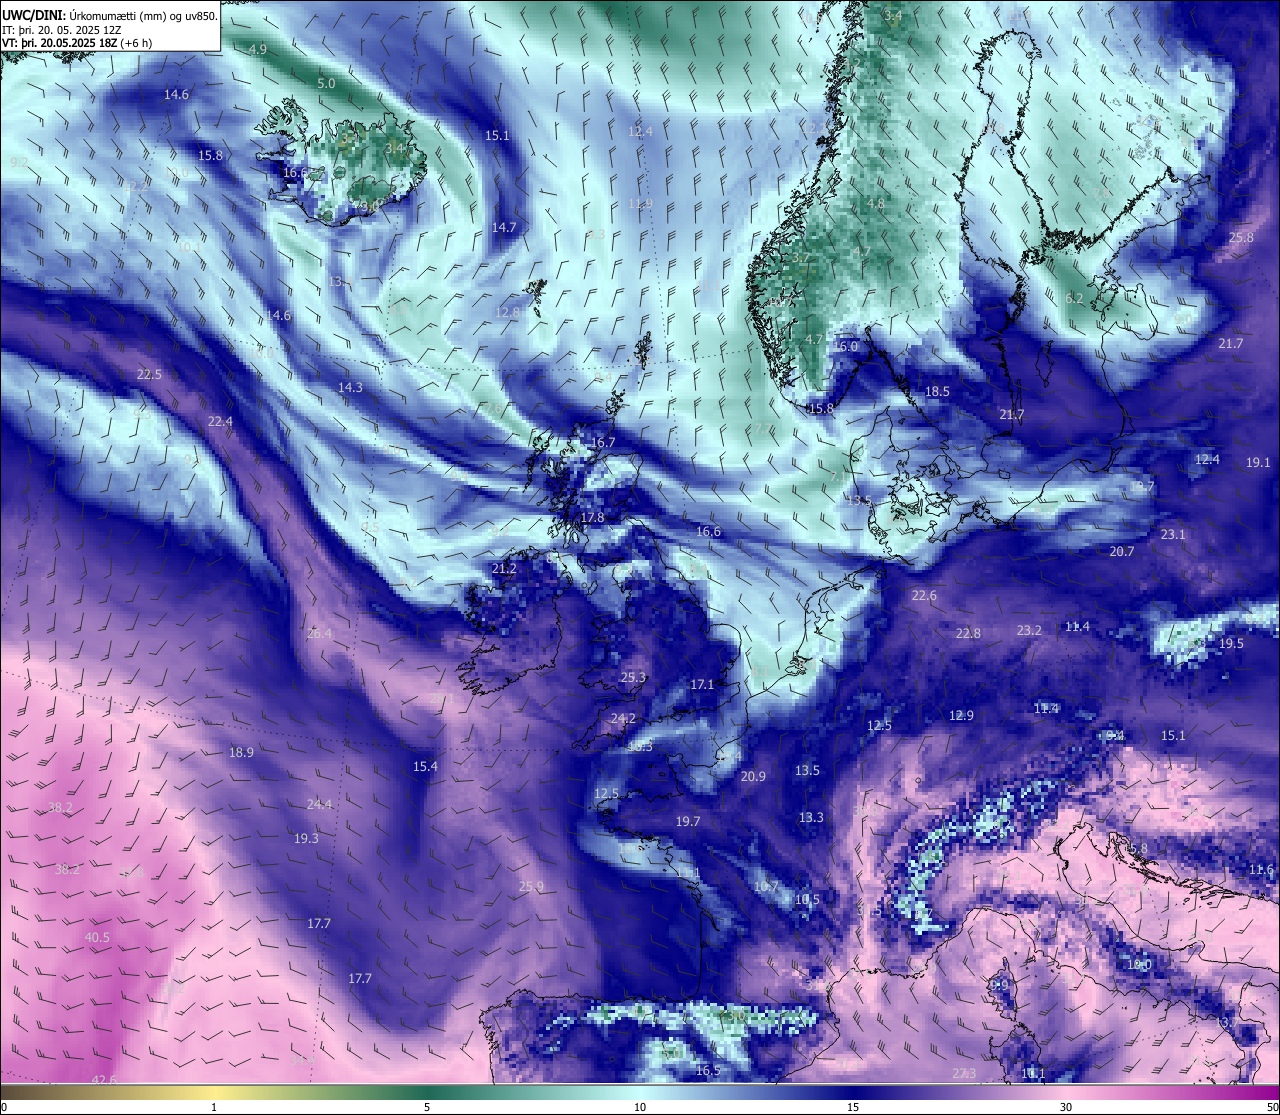Click the 42.6 value at bottom left

click(103, 1080)
